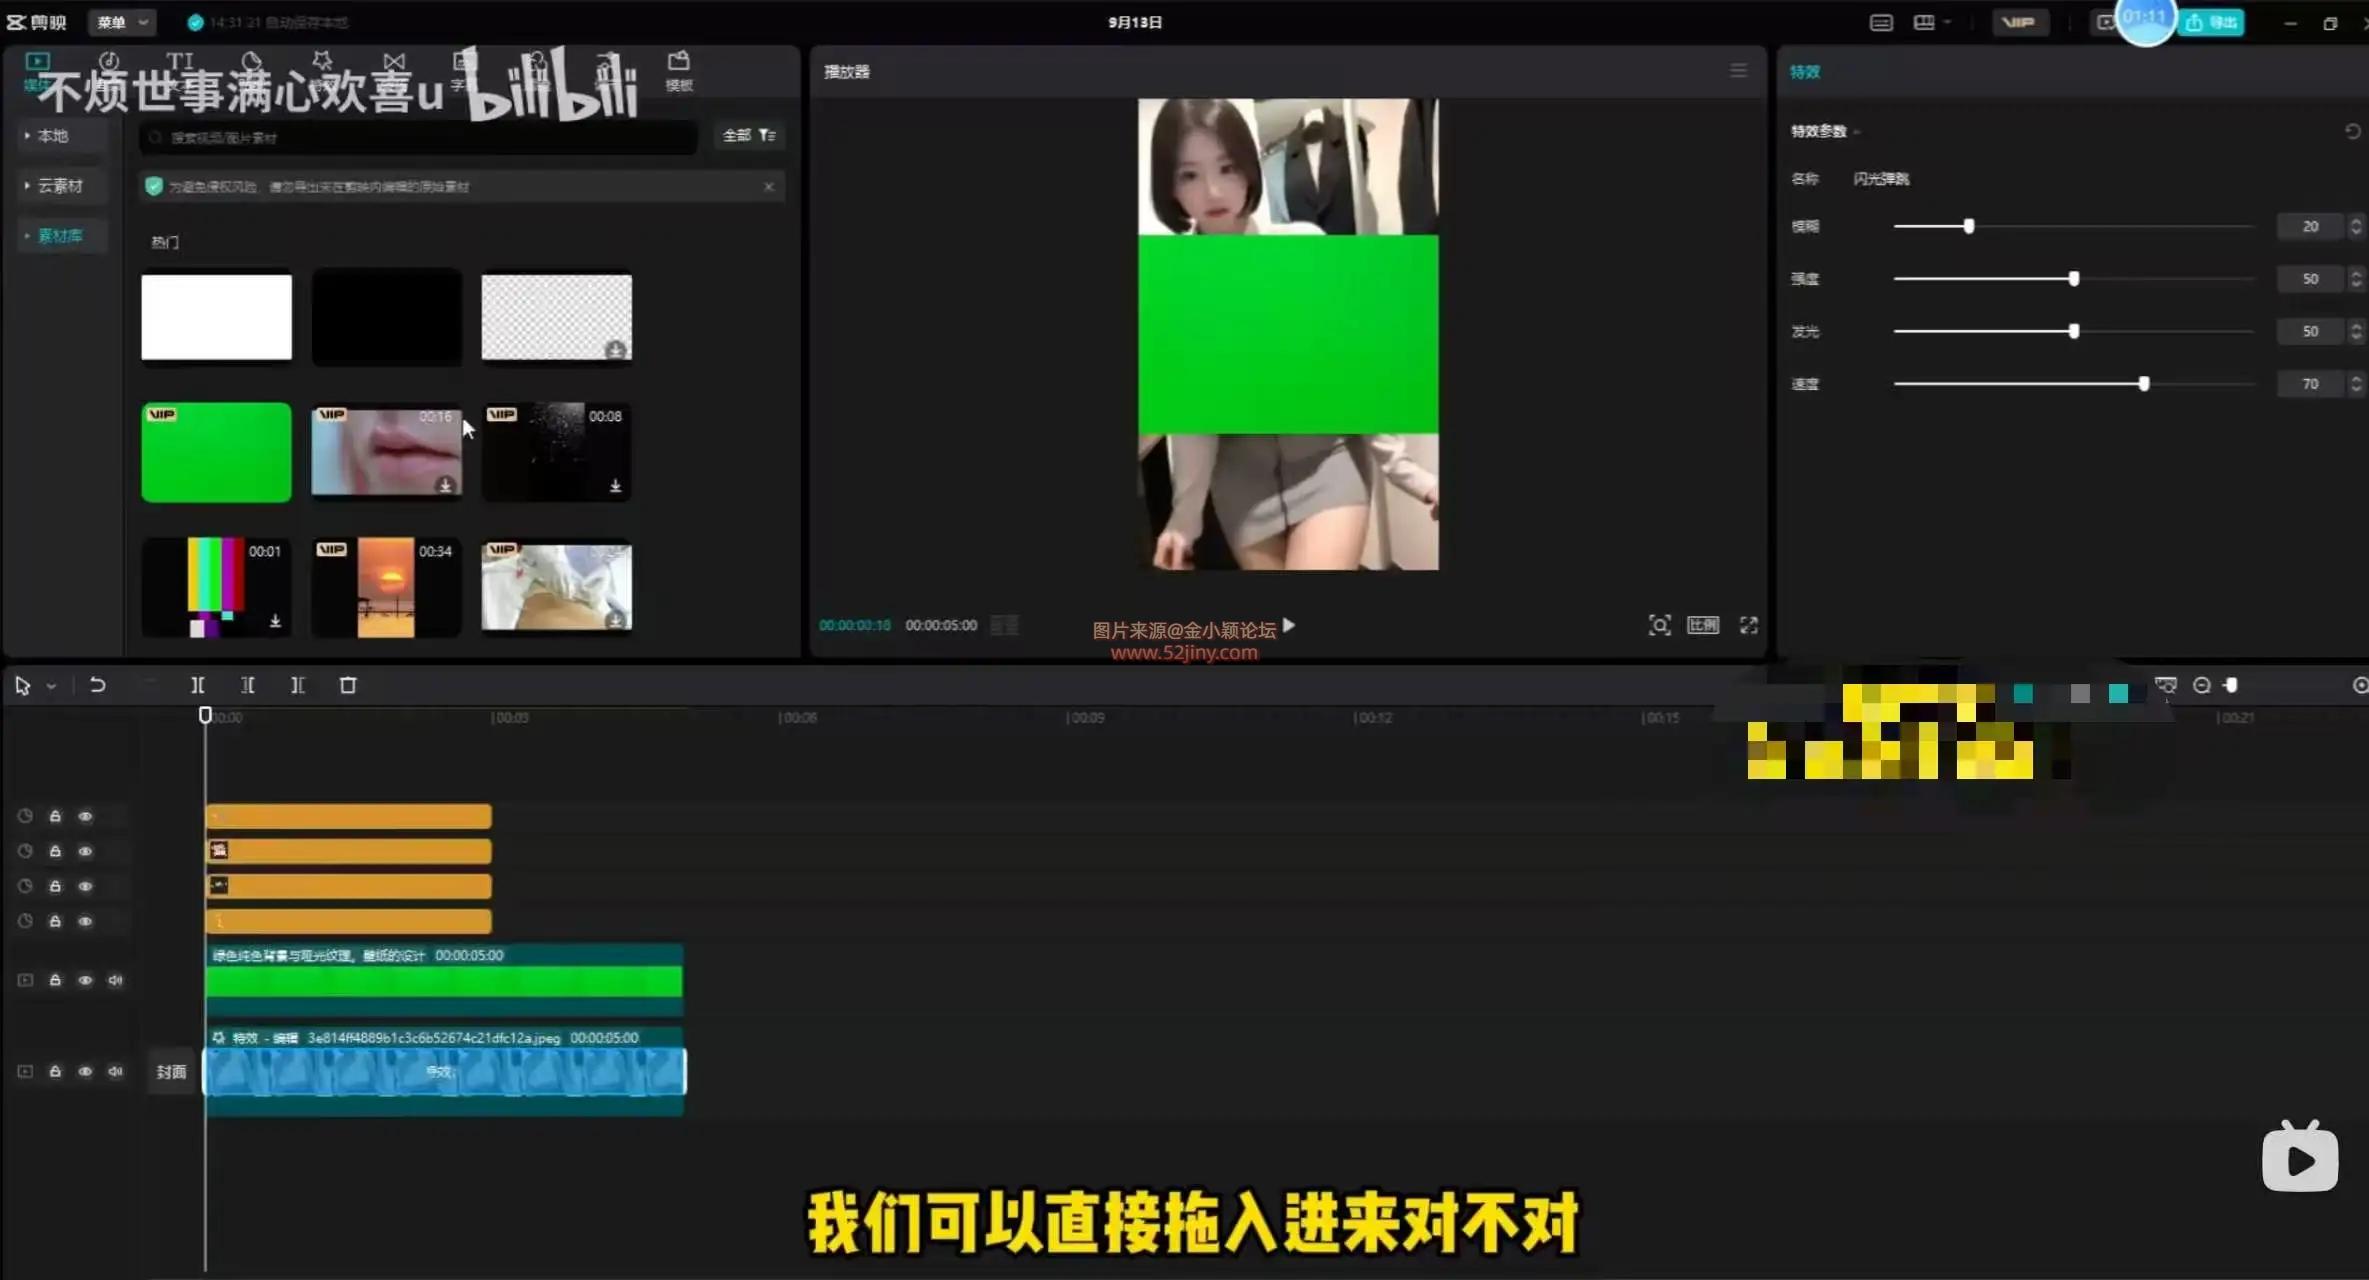Lock the green background video track
Image resolution: width=2369 pixels, height=1280 pixels.
pos(55,980)
